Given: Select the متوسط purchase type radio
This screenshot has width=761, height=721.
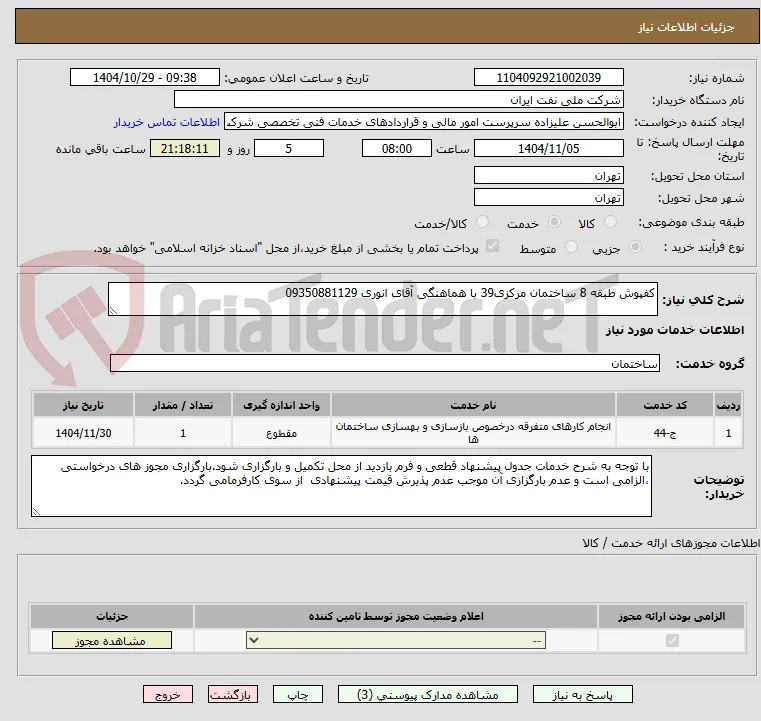Looking at the screenshot, I should click(x=571, y=247).
